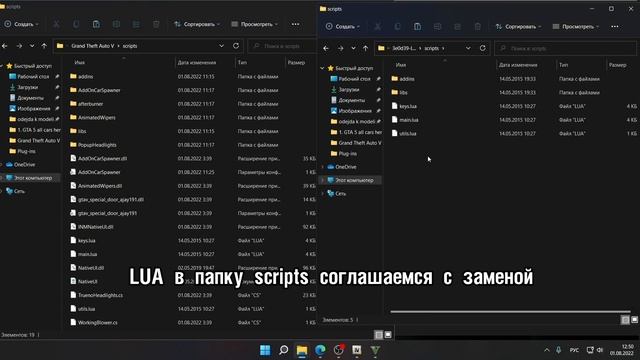640x360 pixels.
Task: Select Plug-ins folder in right navigation pane
Action: pyautogui.click(x=347, y=153)
